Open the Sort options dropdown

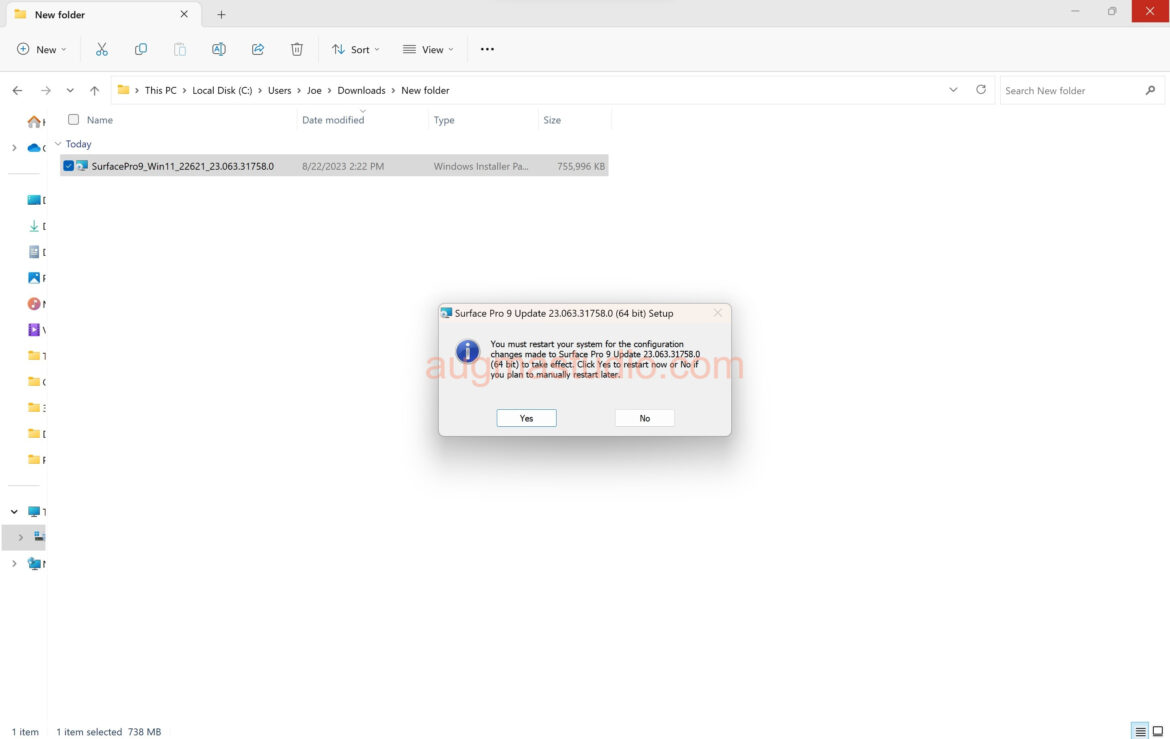[356, 49]
